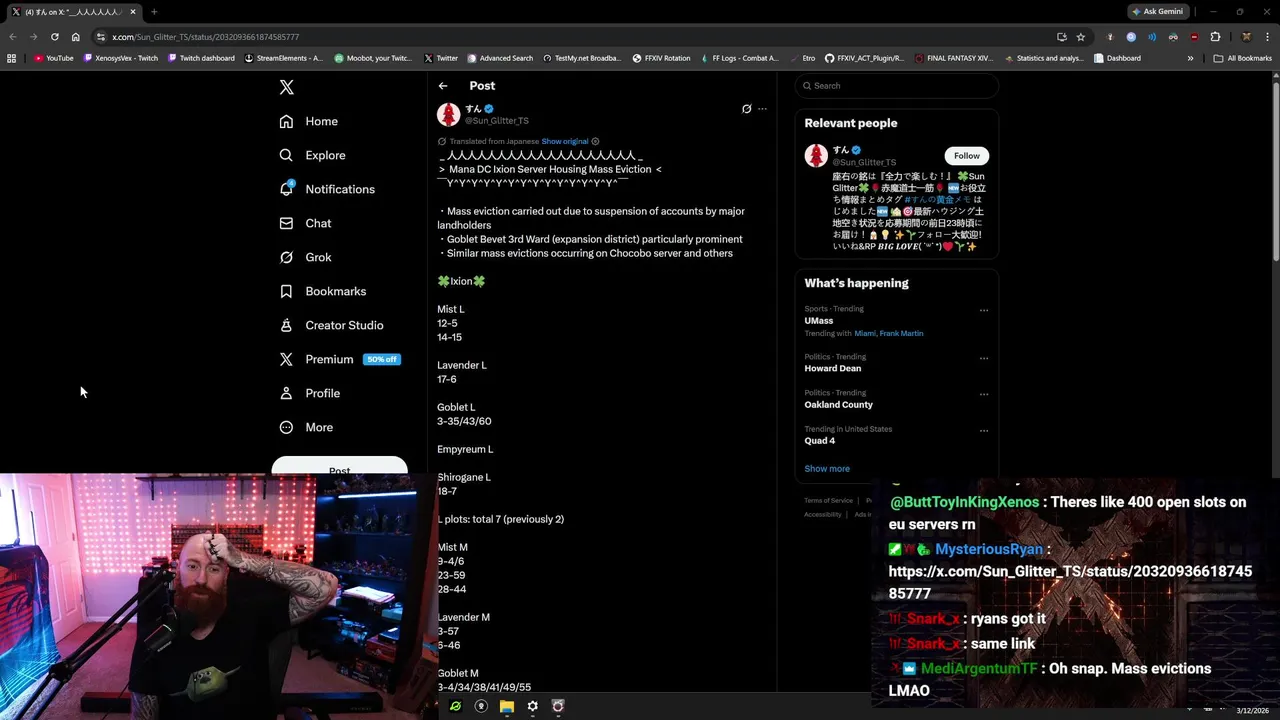1280x720 pixels.
Task: Click the avatar in Relevant people
Action: 816,155
